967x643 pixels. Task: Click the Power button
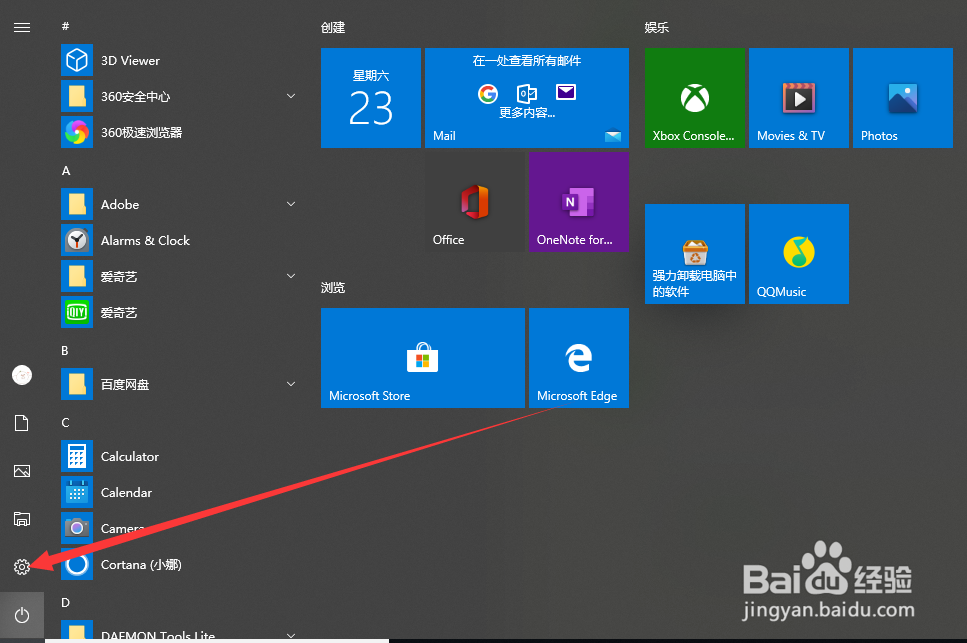coord(21,615)
